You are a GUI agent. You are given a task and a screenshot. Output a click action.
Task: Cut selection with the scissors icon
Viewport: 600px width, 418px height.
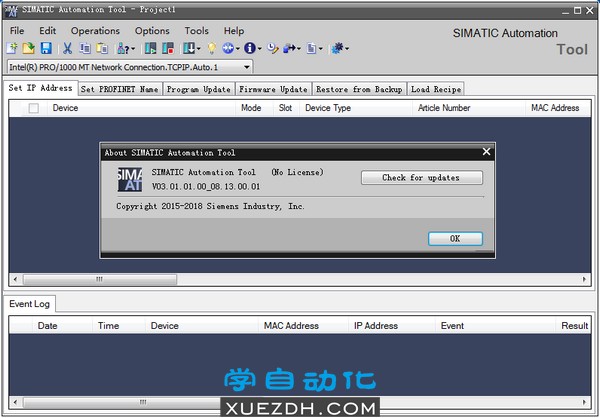(67, 48)
